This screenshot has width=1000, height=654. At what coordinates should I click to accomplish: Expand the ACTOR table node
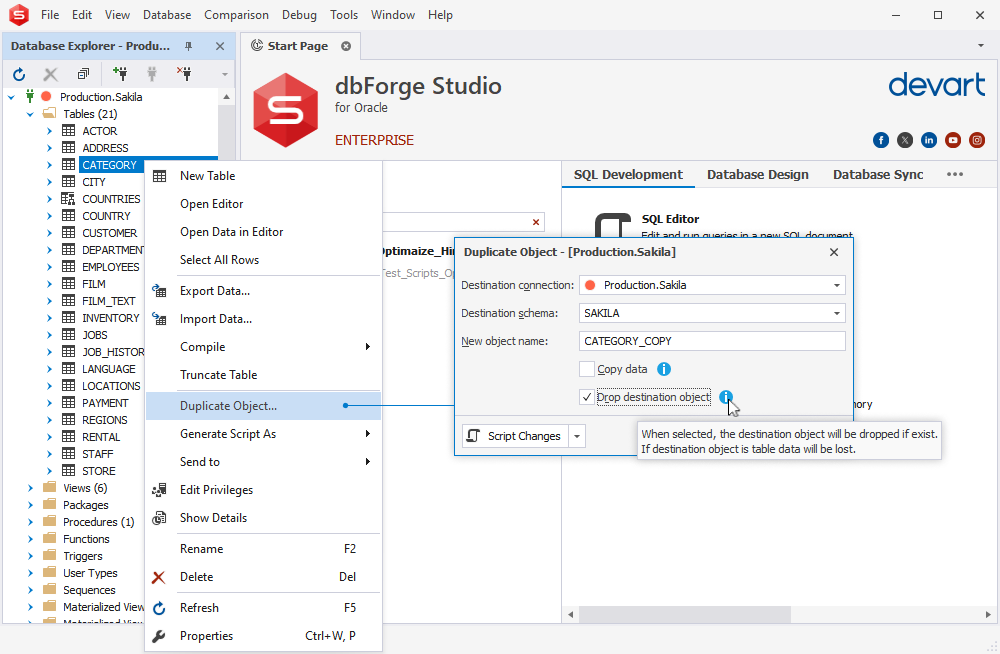(49, 131)
